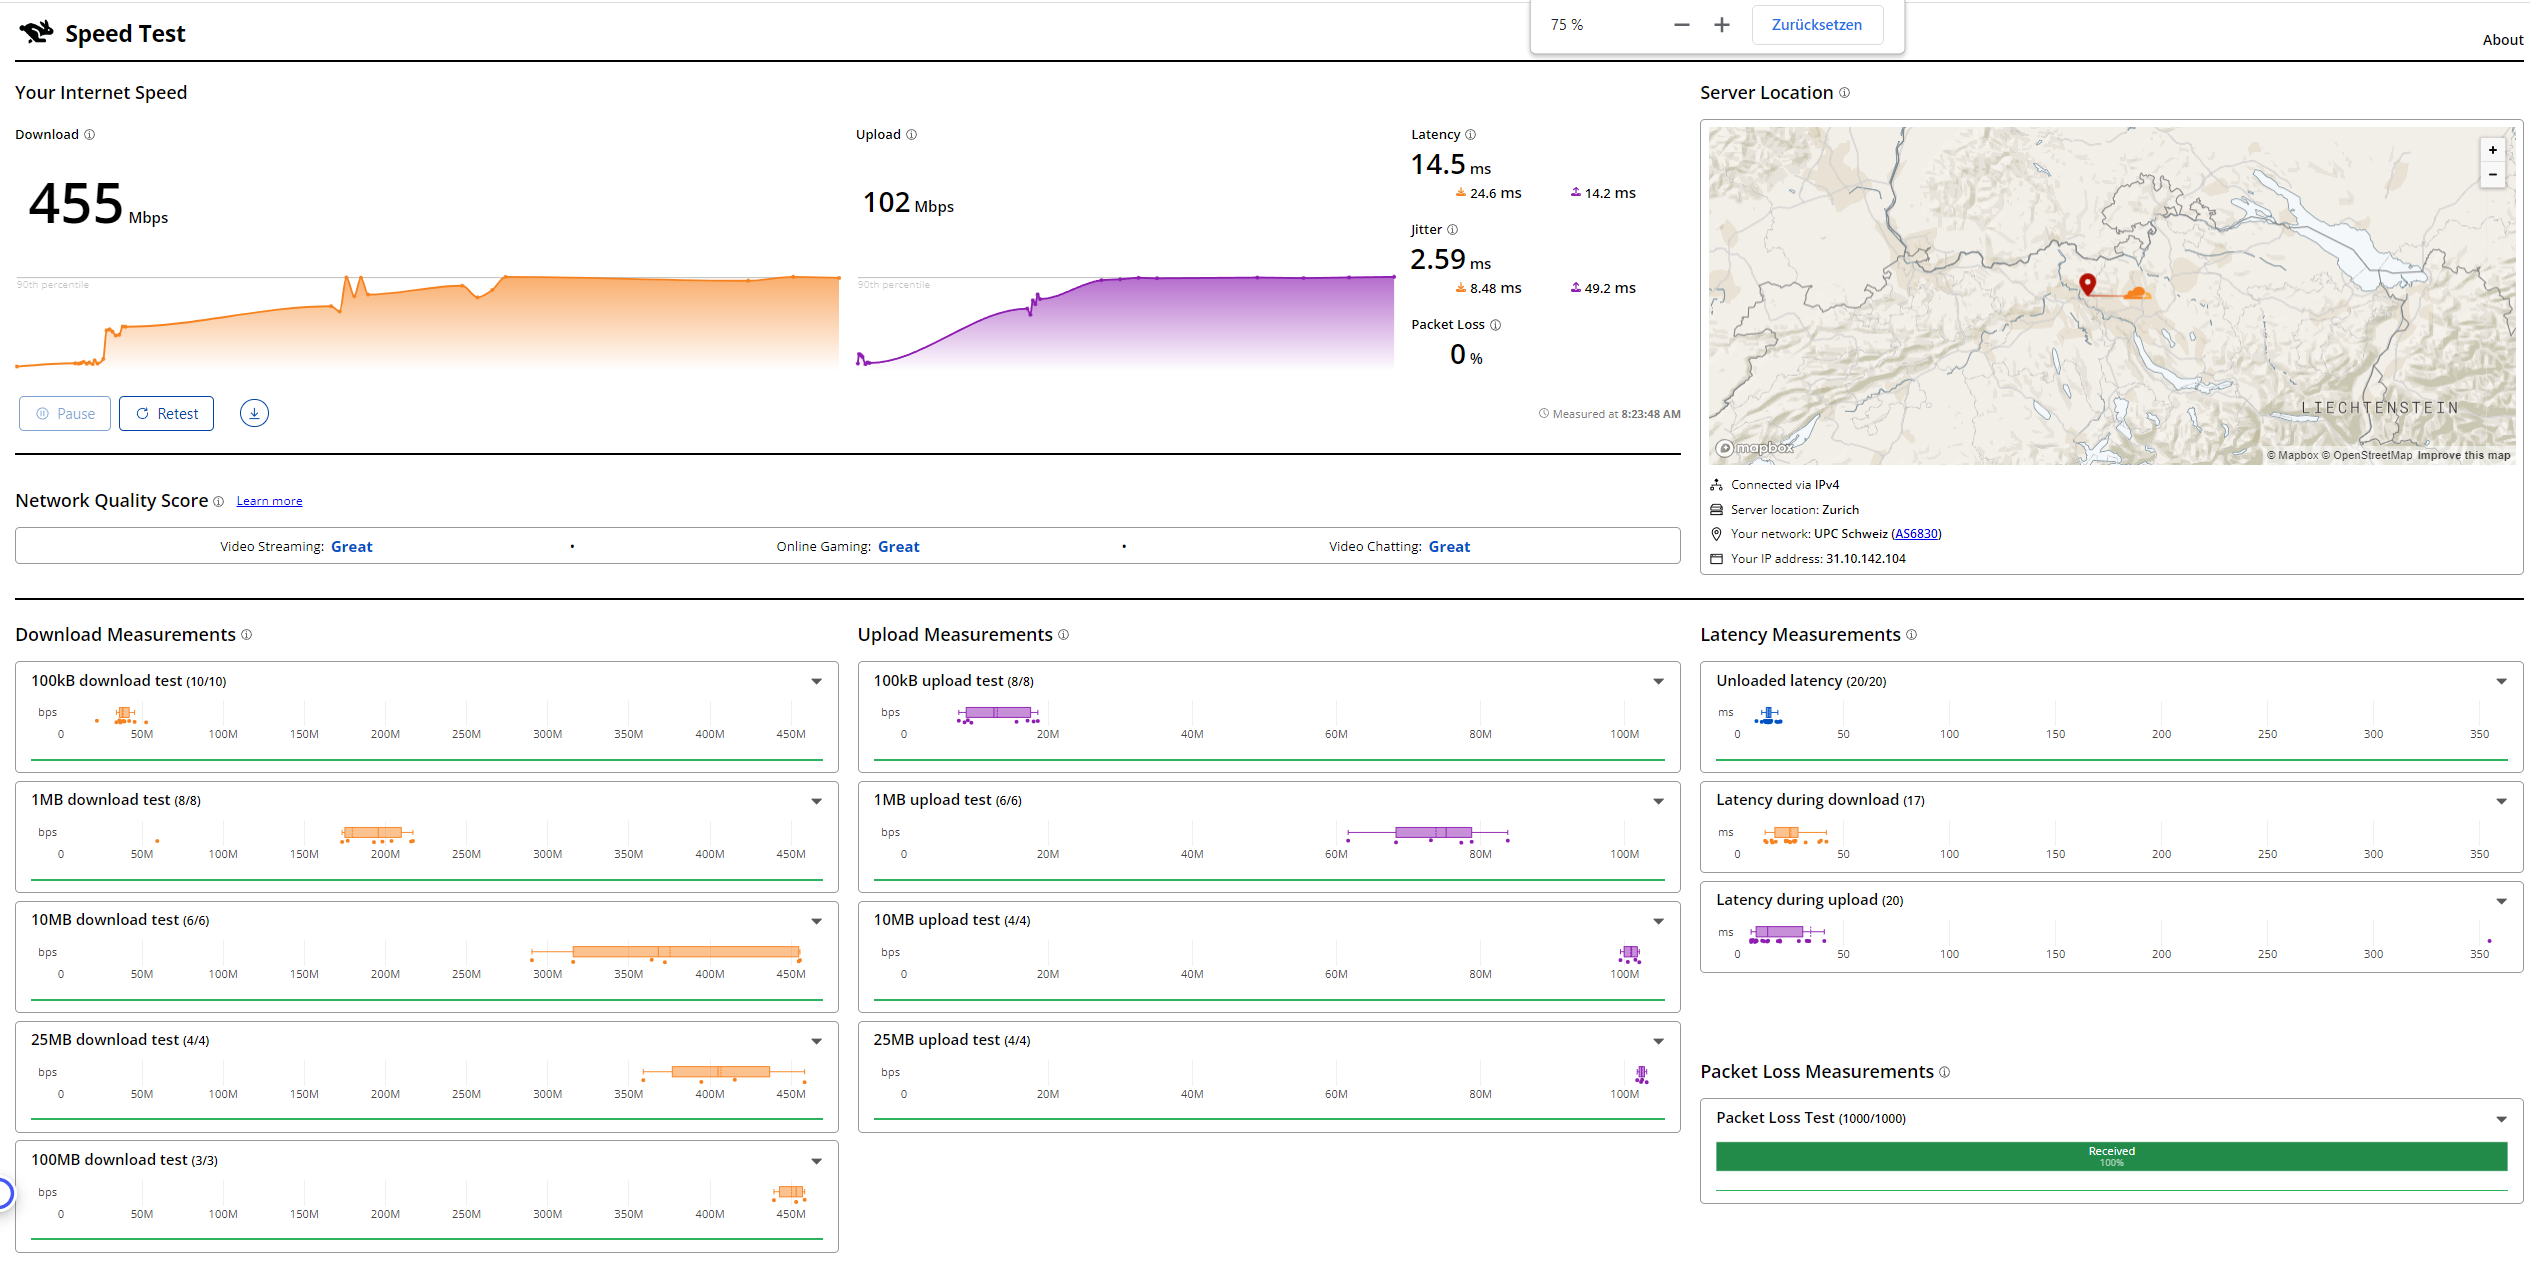This screenshot has height=1265, width=2530.
Task: Zoom out on the server map
Action: 2492,174
